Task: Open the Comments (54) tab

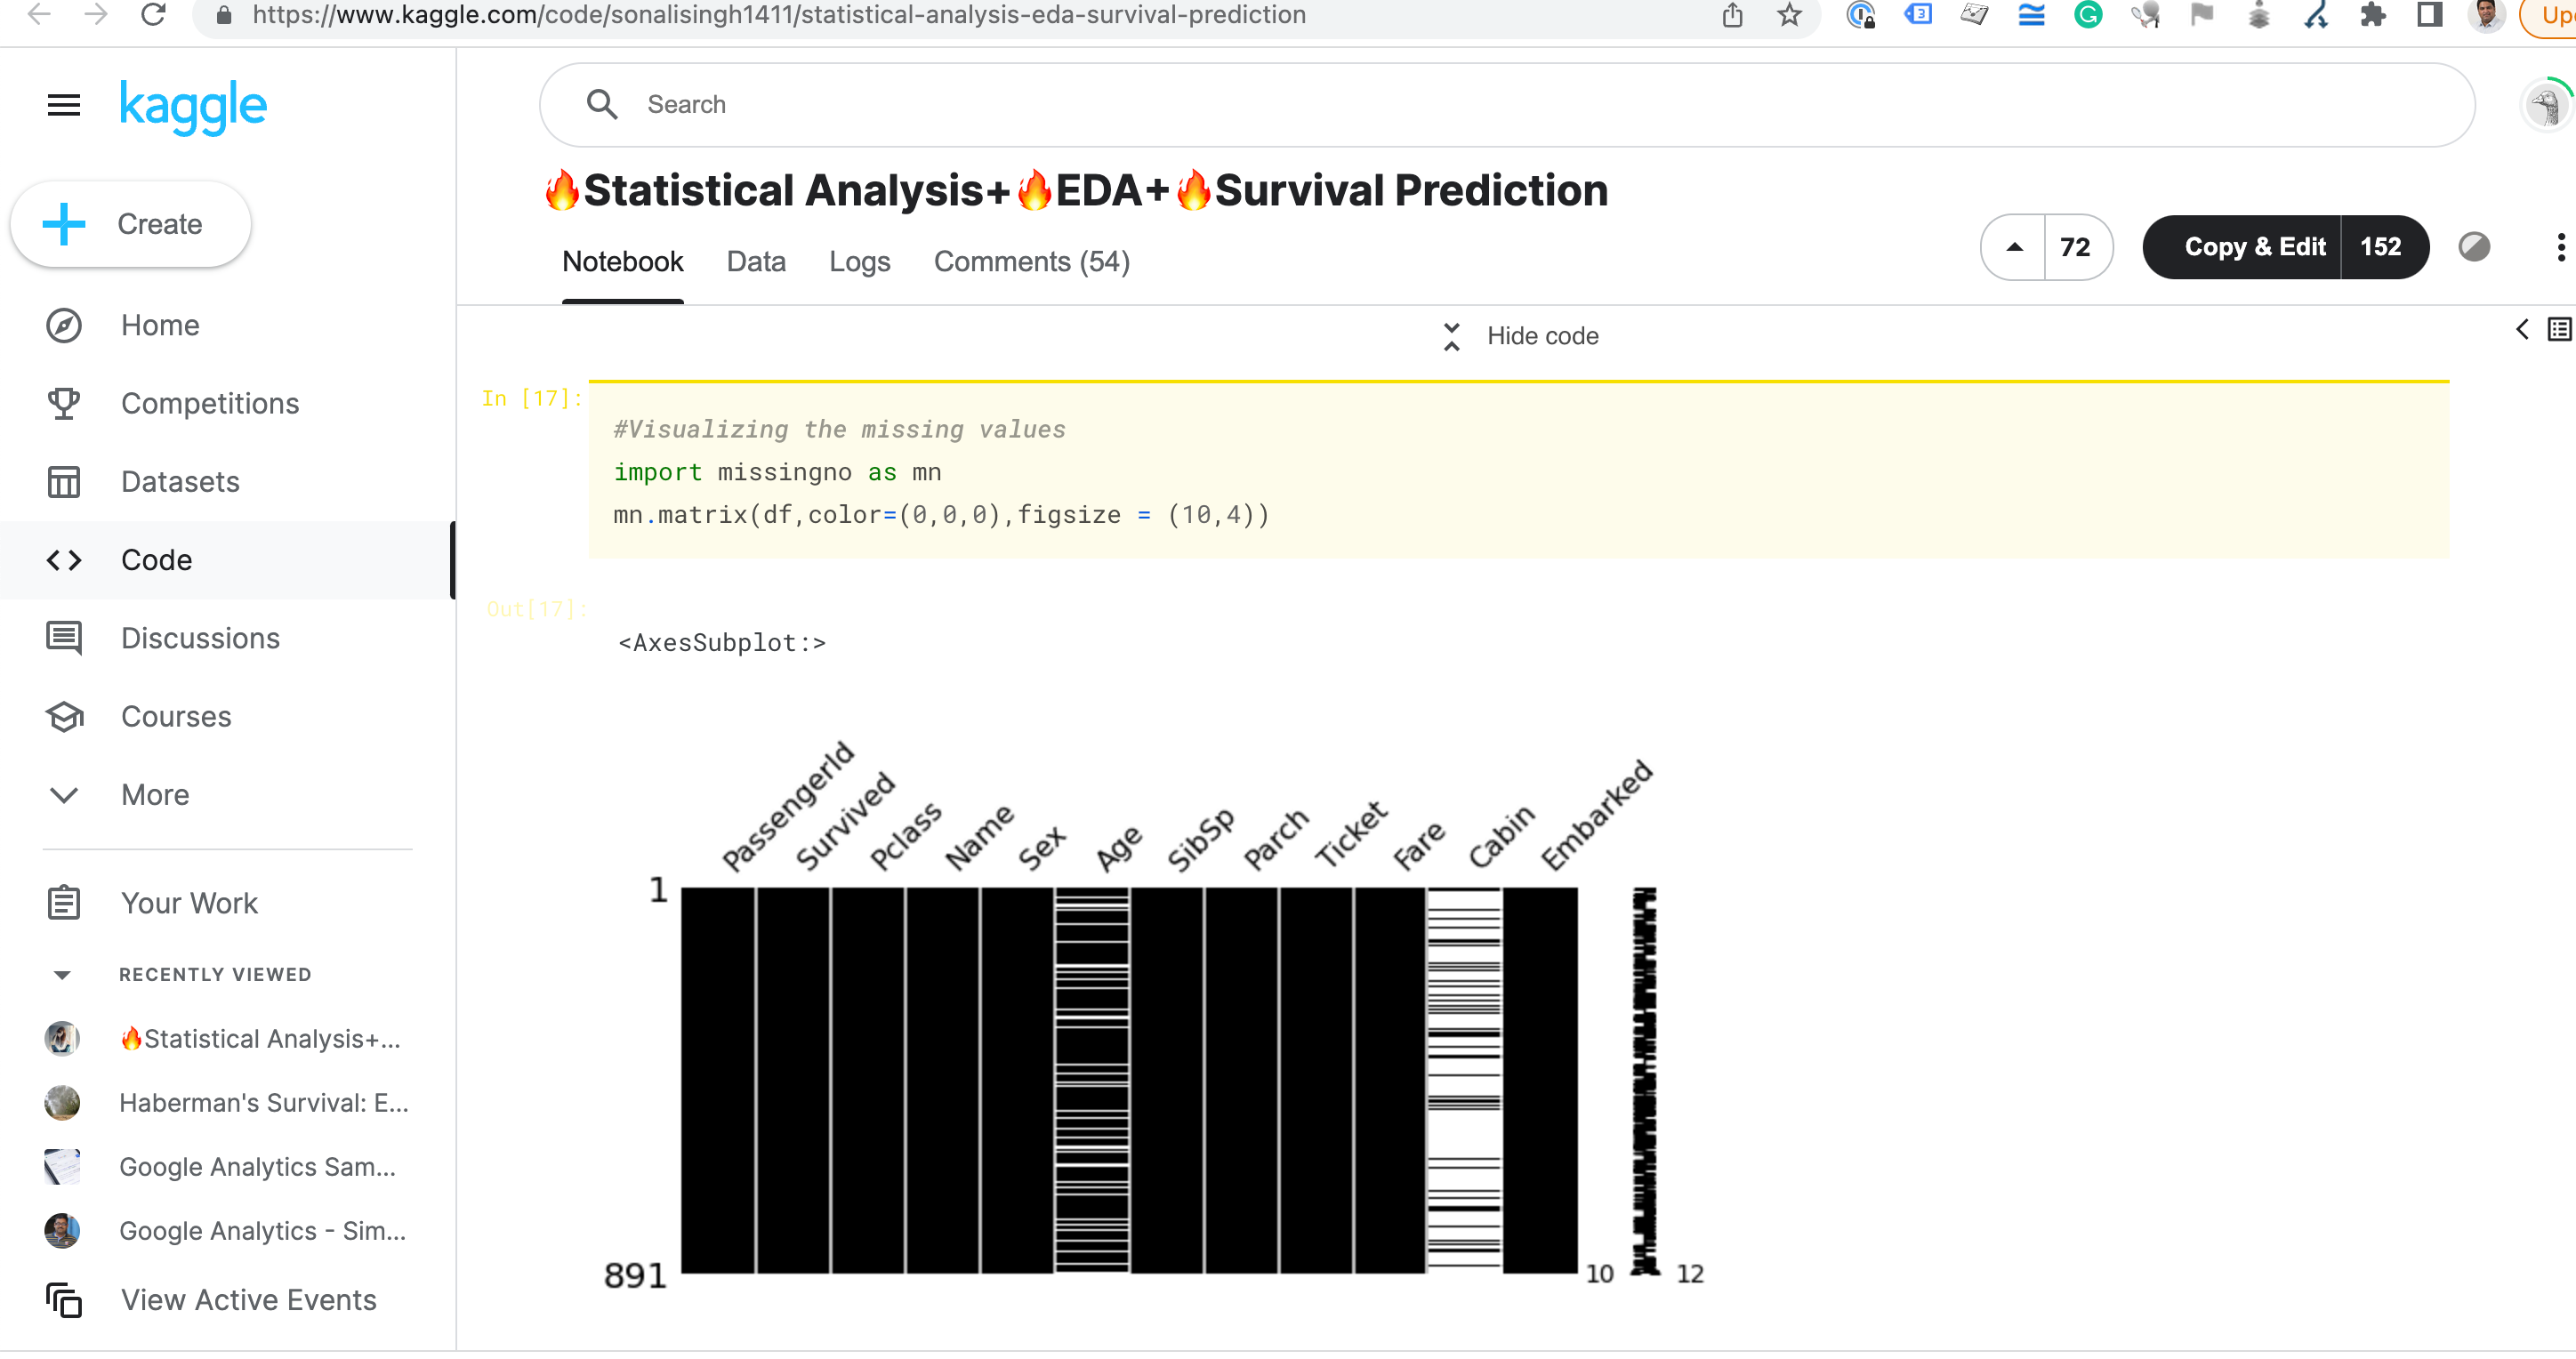Action: 1031,262
